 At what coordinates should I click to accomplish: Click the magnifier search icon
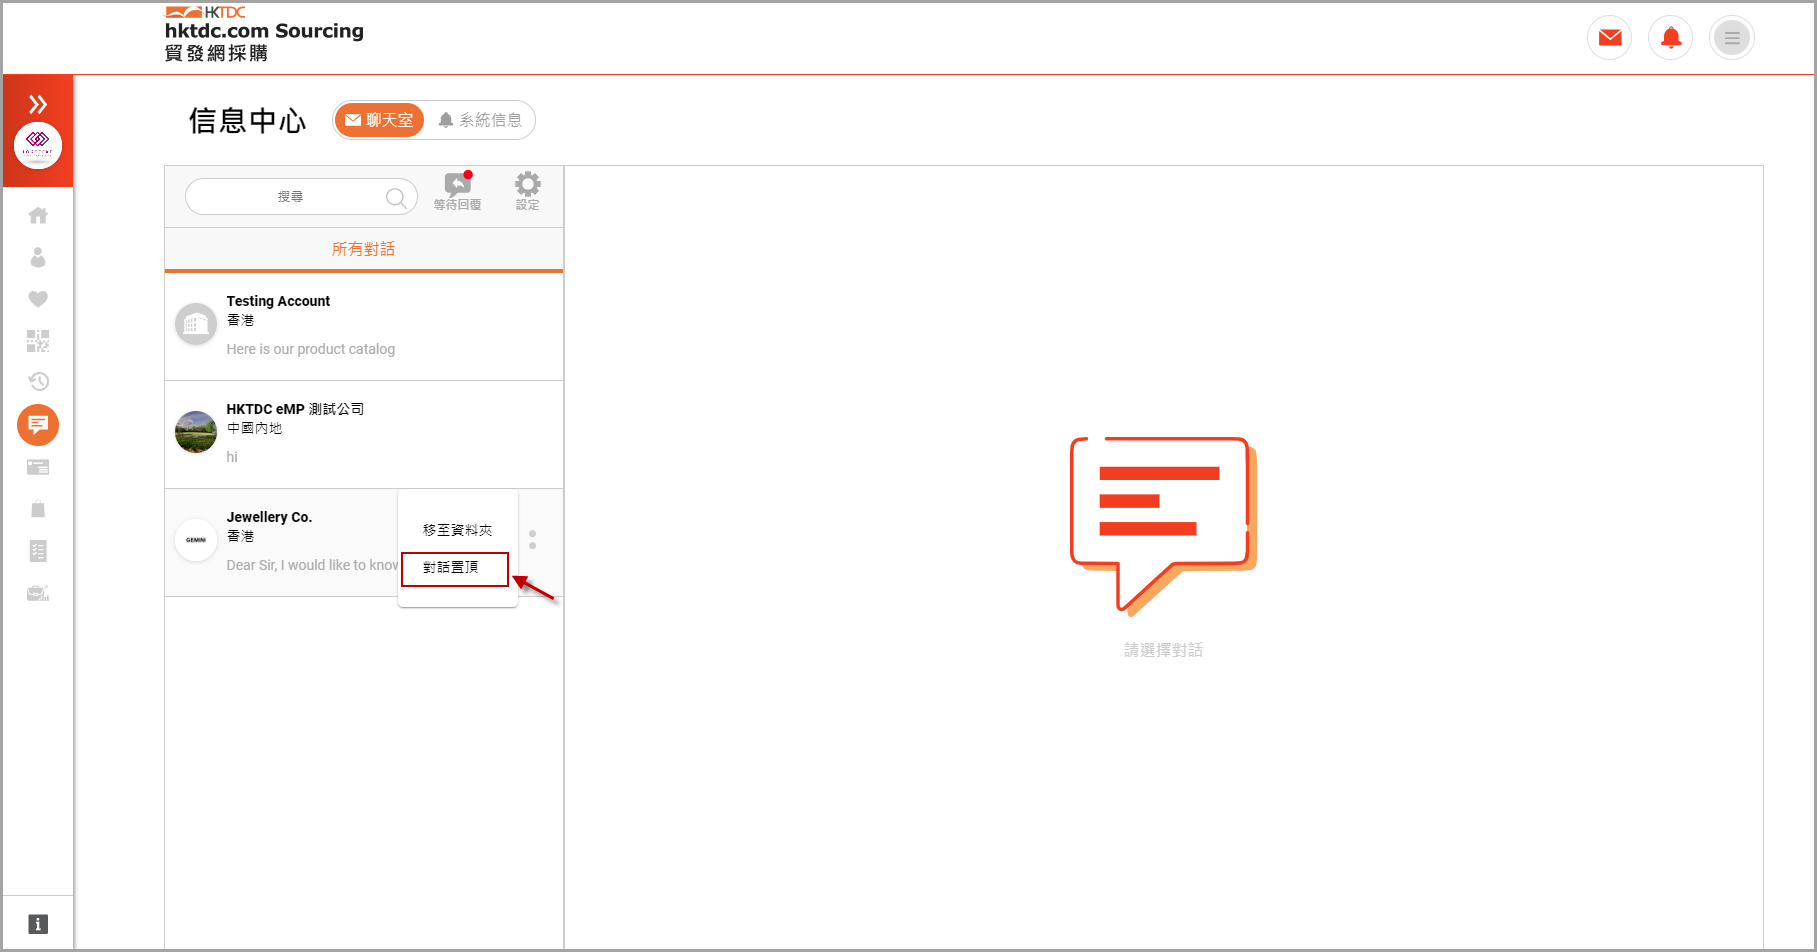pyautogui.click(x=396, y=197)
